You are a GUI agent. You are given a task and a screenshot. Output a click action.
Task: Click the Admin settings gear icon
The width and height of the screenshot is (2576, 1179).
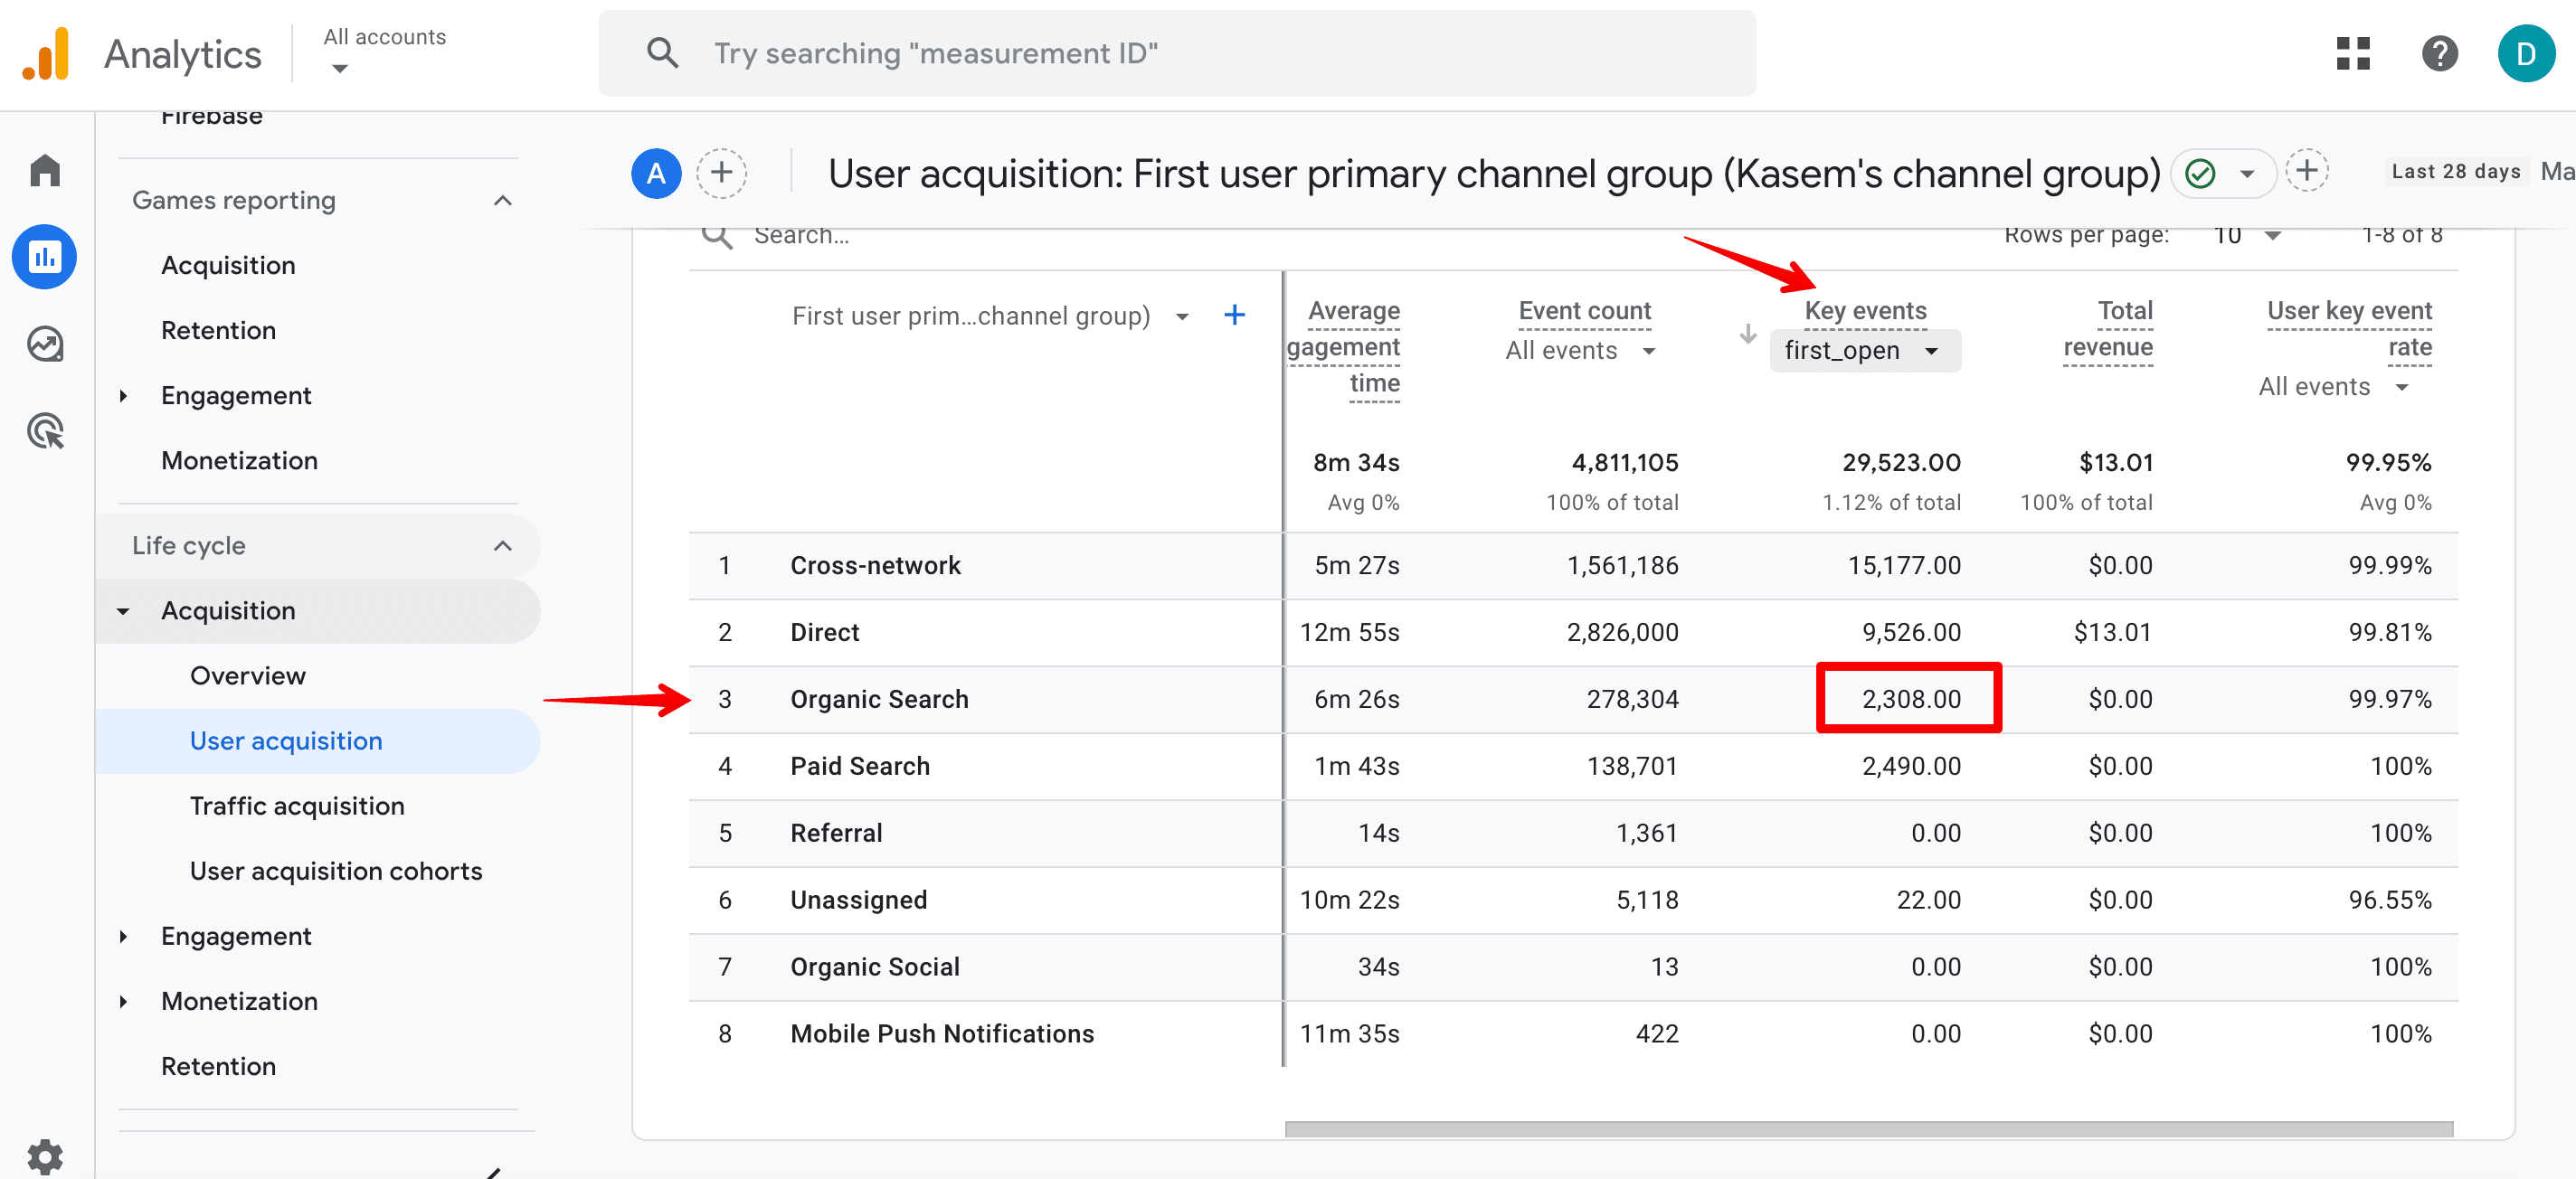44,1151
